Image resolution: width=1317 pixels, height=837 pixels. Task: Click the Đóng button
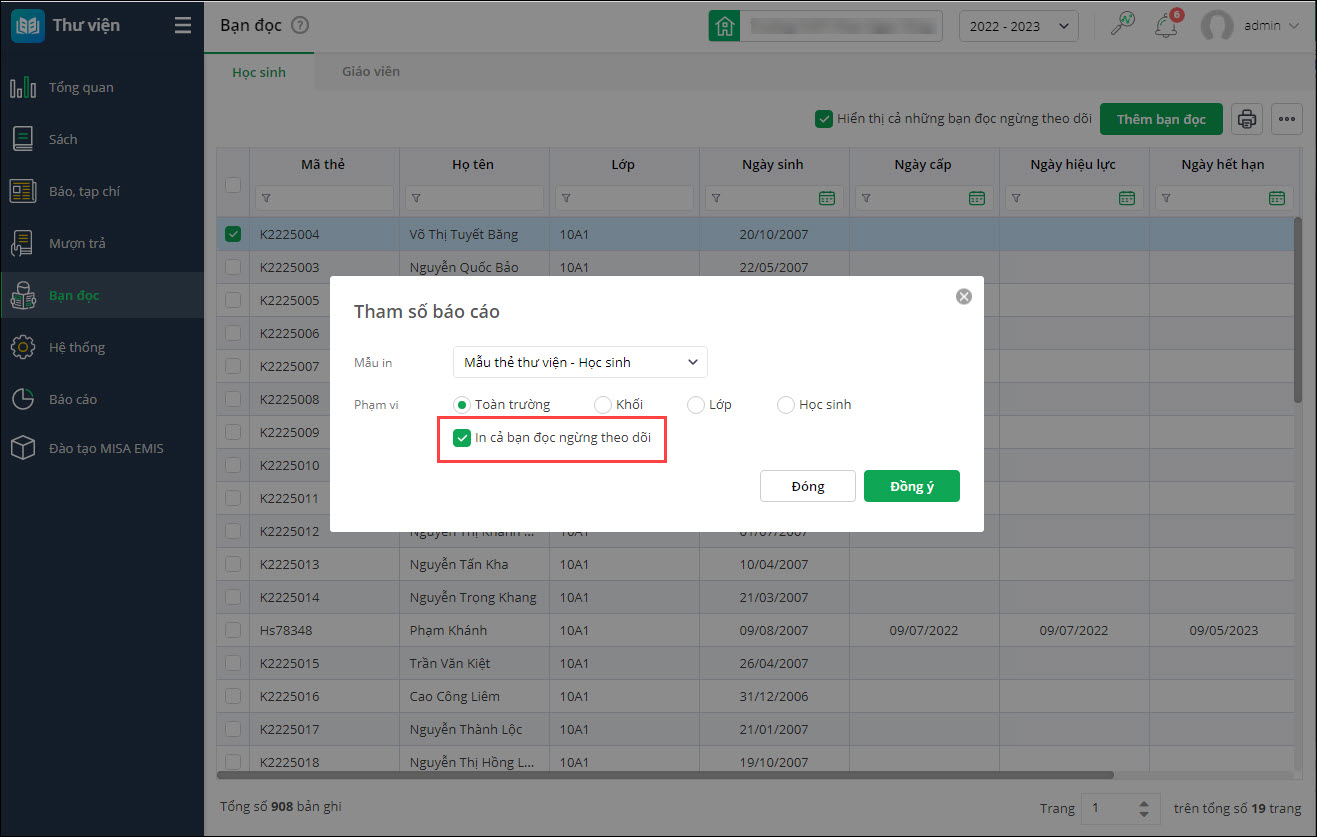coord(808,486)
